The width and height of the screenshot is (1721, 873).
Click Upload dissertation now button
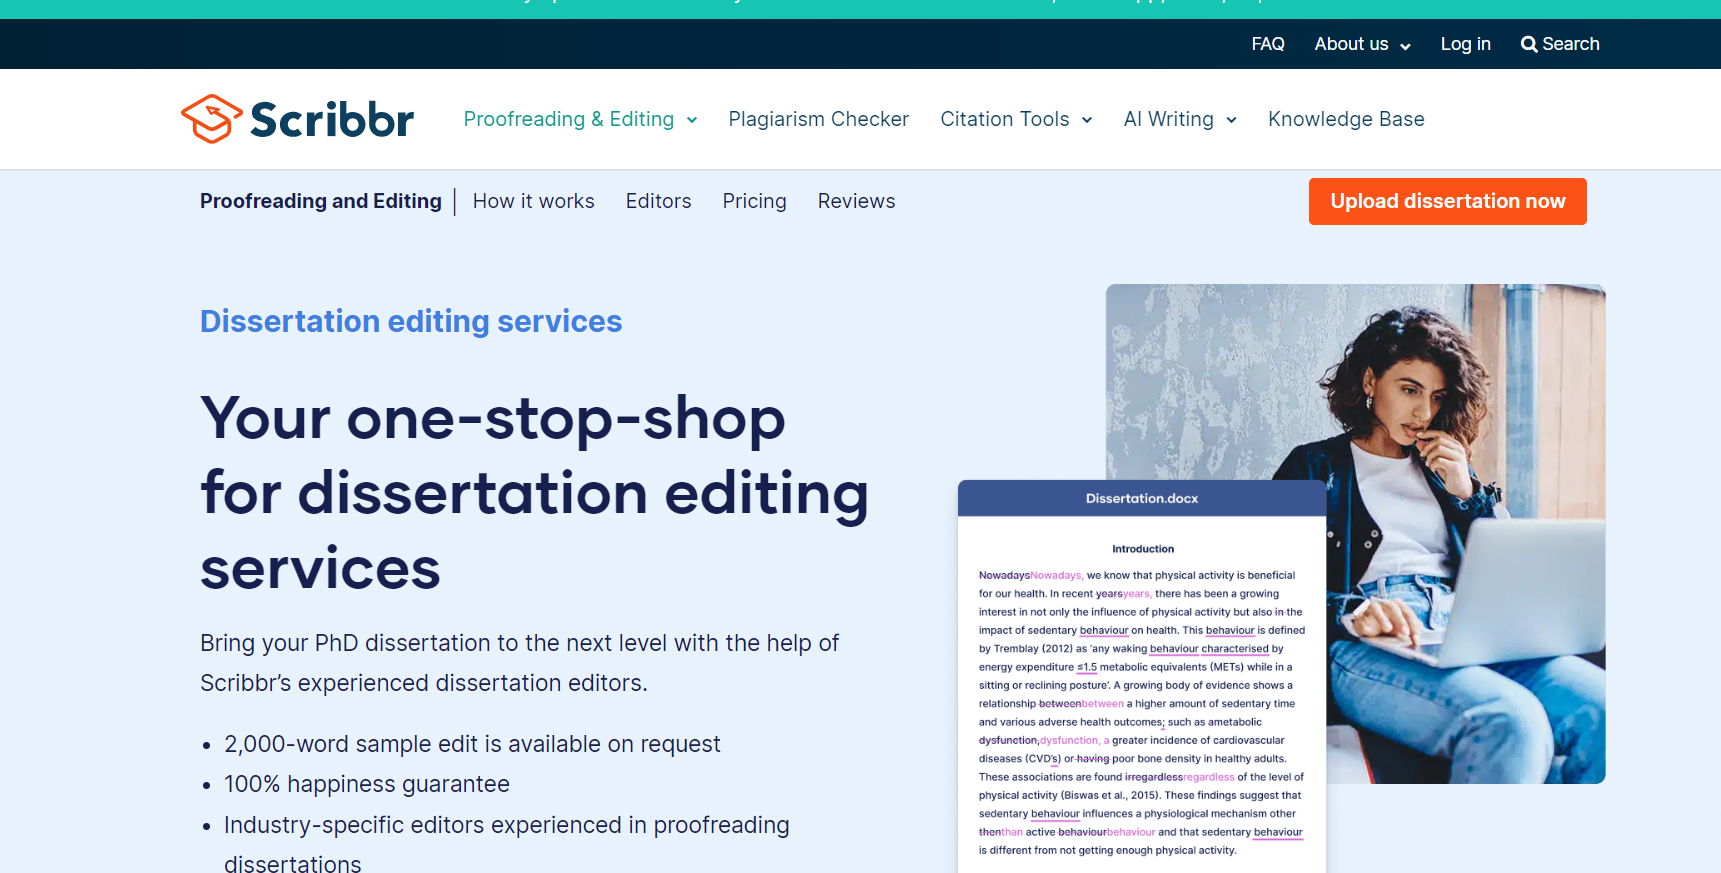pos(1447,201)
